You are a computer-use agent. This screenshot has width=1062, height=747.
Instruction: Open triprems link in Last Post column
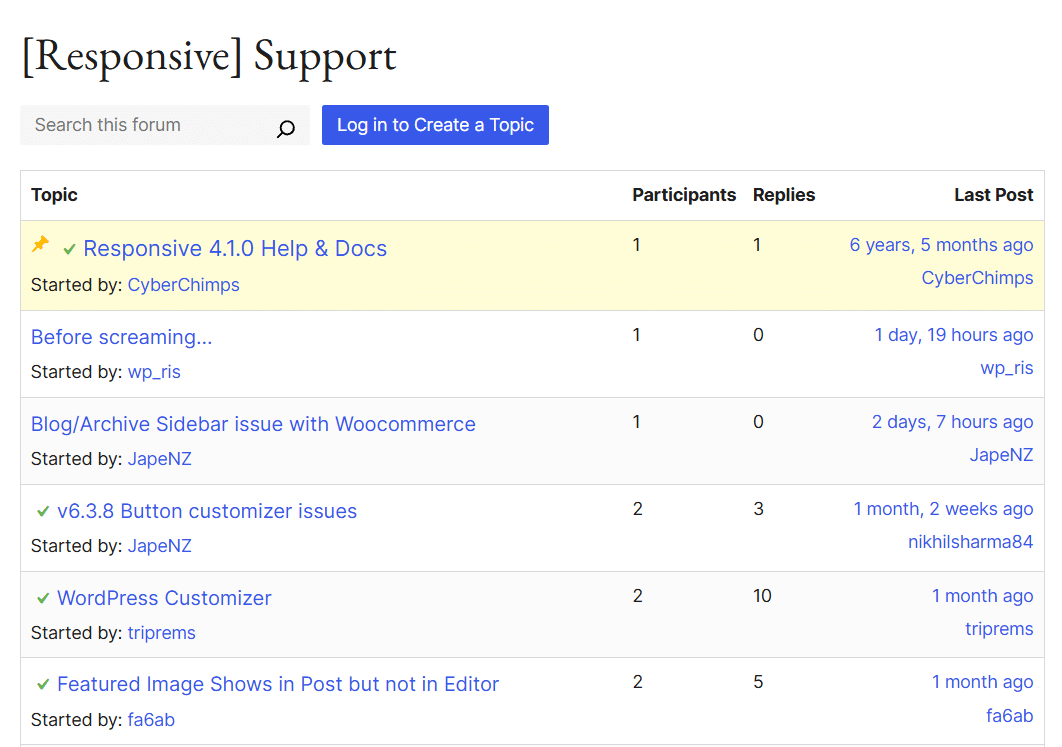[x=1000, y=629]
